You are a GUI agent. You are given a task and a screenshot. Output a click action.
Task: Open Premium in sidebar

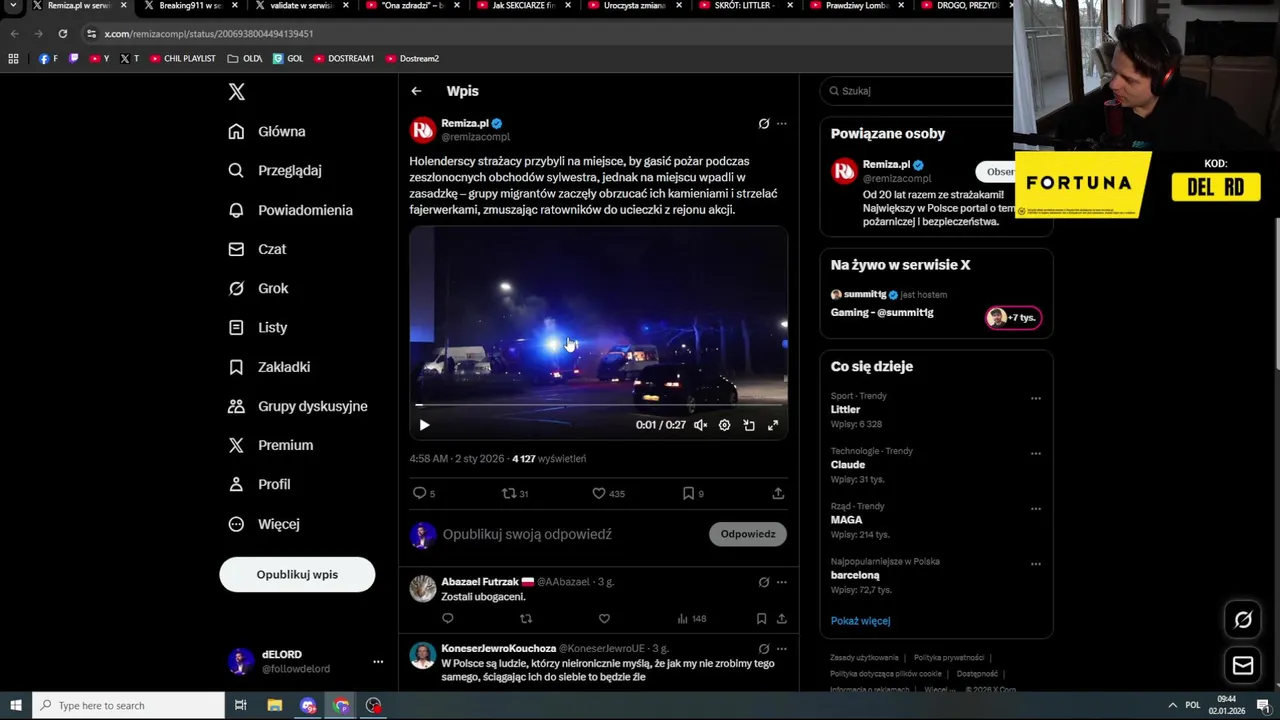click(270, 445)
